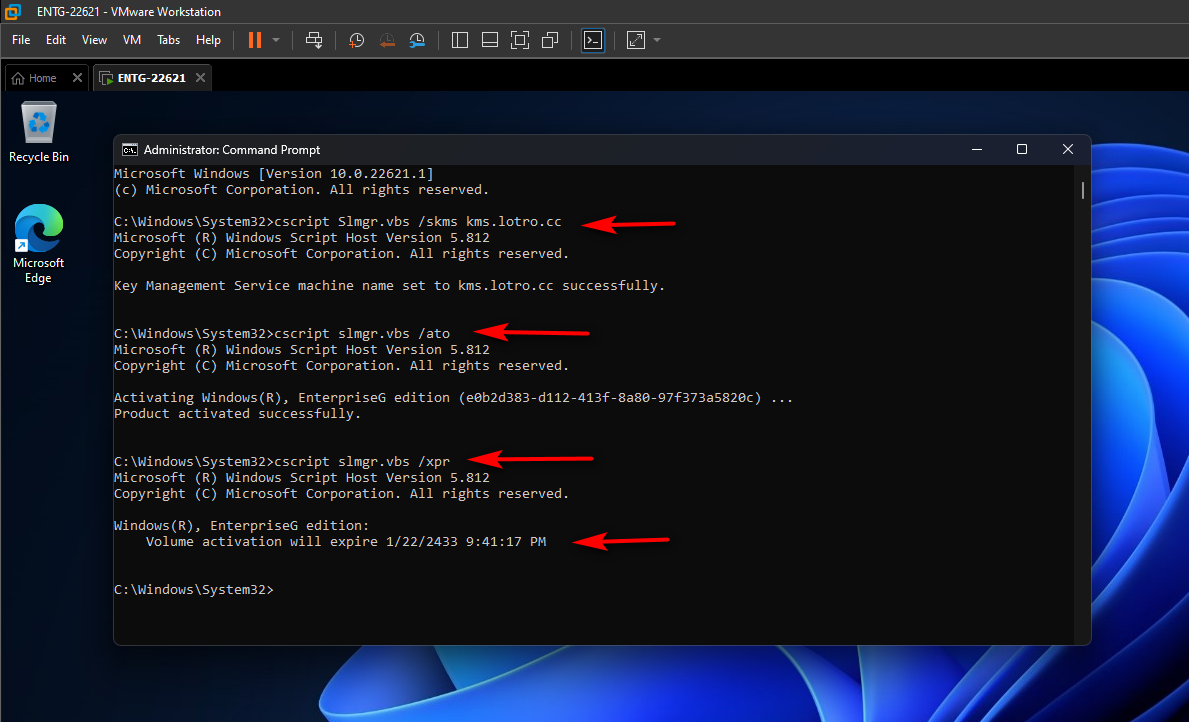
Task: Toggle the library sidebar panel icon
Action: (x=460, y=40)
